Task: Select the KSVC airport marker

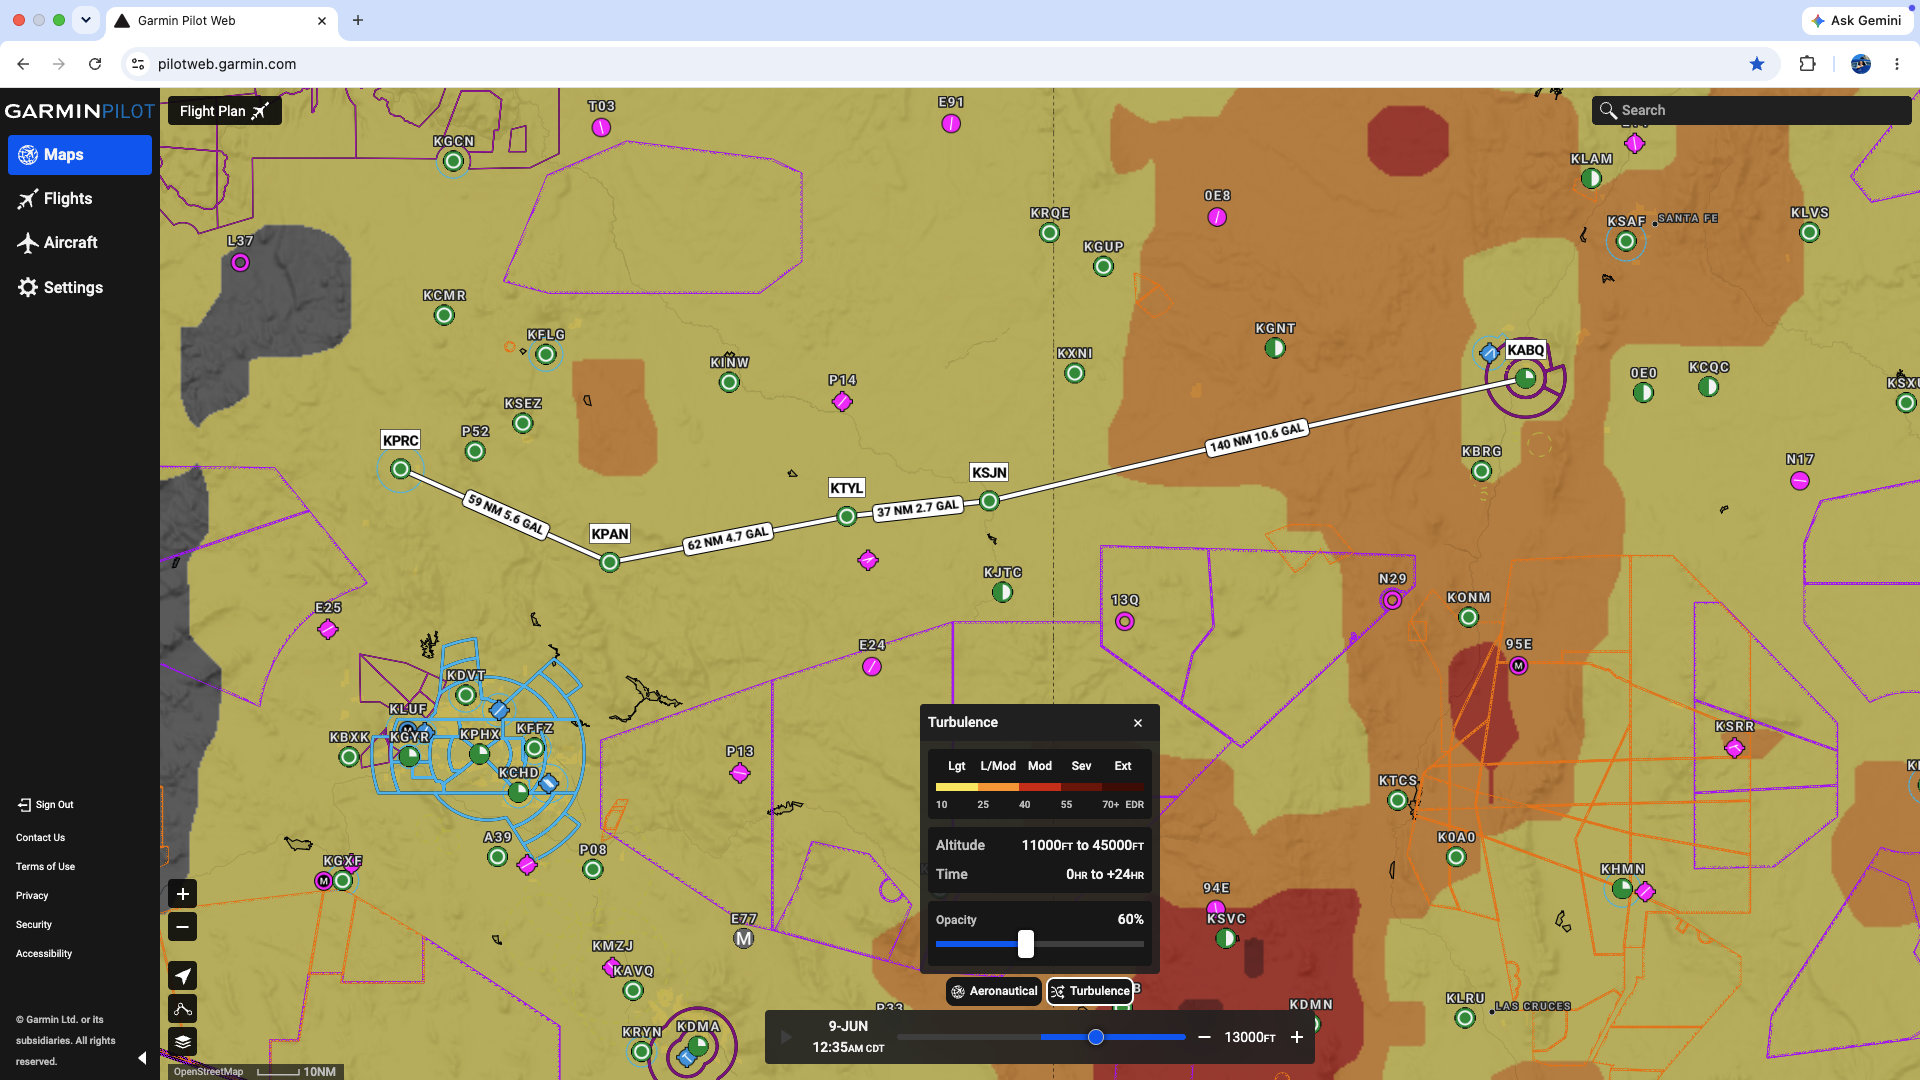Action: click(1226, 938)
